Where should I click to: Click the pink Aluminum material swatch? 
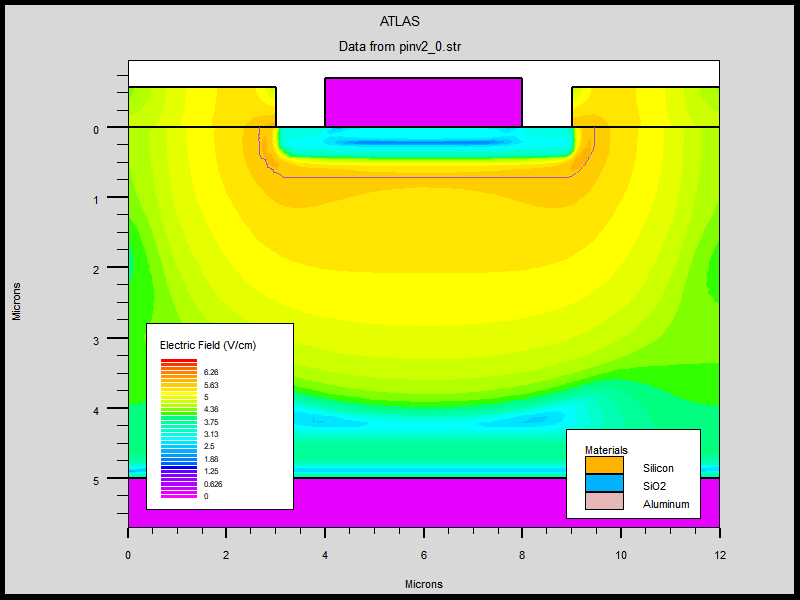point(604,501)
